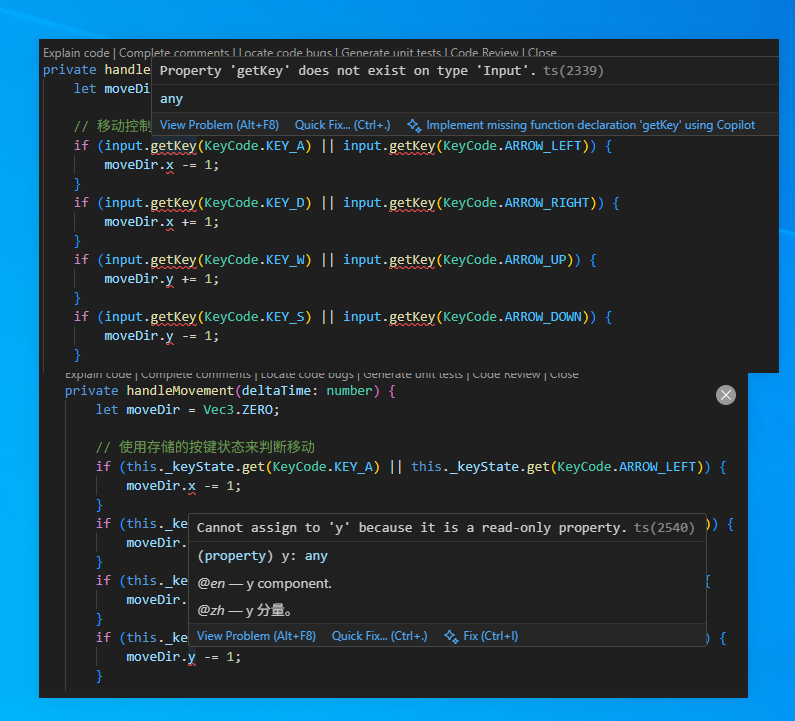Image resolution: width=795 pixels, height=721 pixels.
Task: Click upper 'Generate unit tests' CodeLens link
Action: point(391,53)
